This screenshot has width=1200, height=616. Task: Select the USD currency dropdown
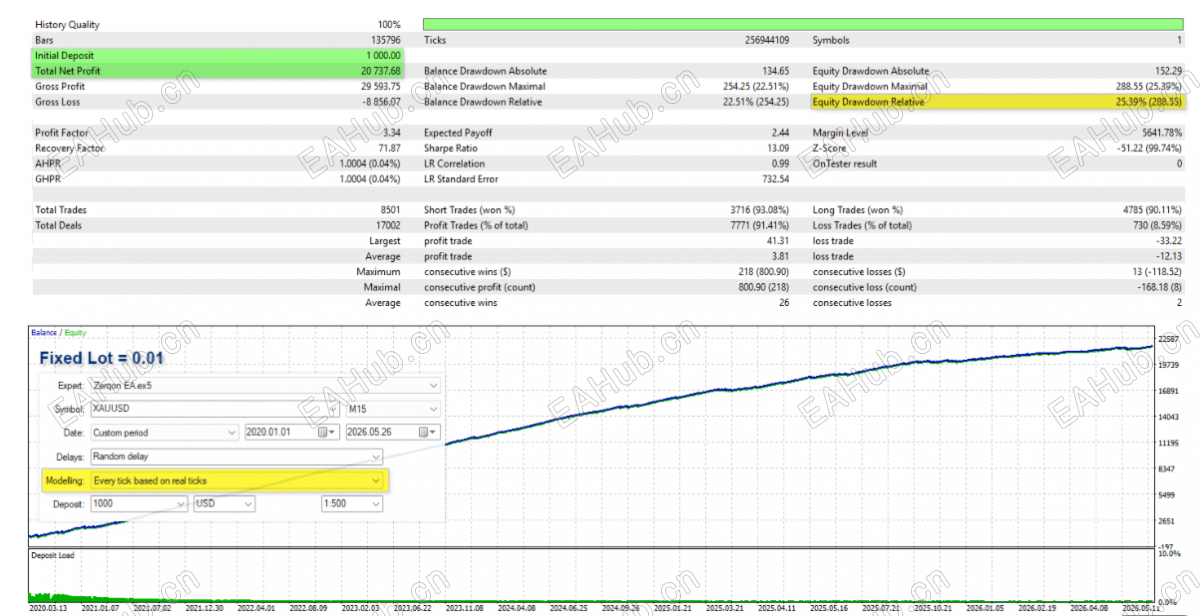click(224, 504)
